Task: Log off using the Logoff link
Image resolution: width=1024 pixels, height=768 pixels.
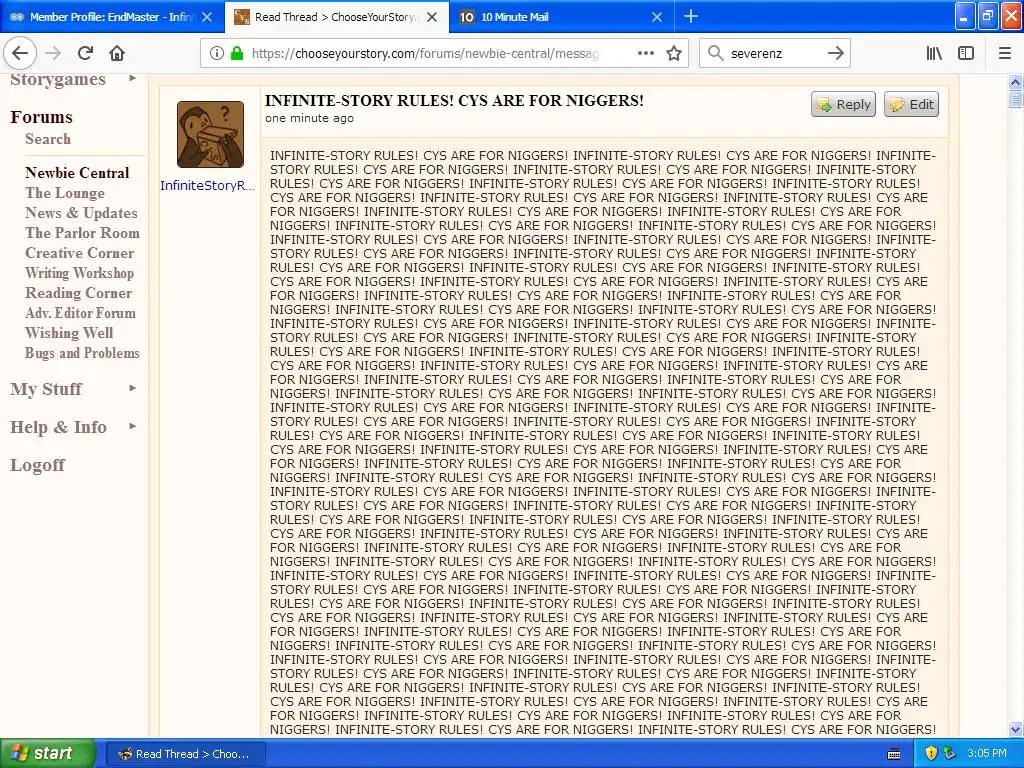Action: (37, 465)
